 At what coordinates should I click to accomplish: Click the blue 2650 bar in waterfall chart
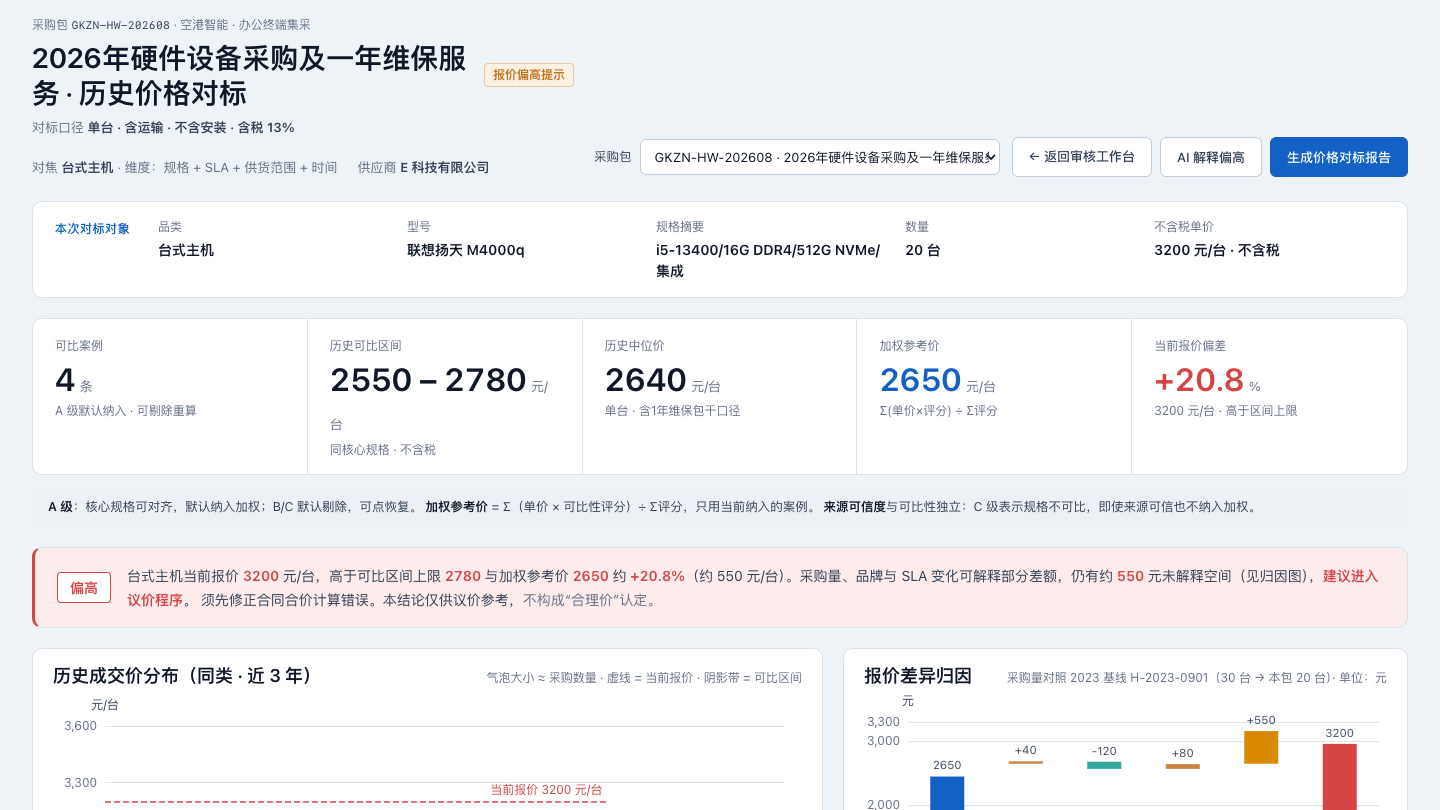[947, 793]
